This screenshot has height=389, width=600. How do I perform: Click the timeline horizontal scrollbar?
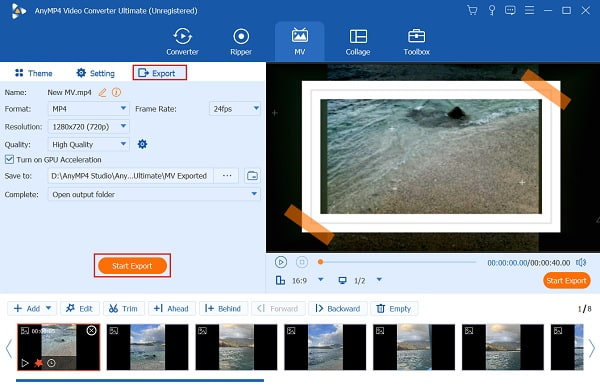click(140, 380)
